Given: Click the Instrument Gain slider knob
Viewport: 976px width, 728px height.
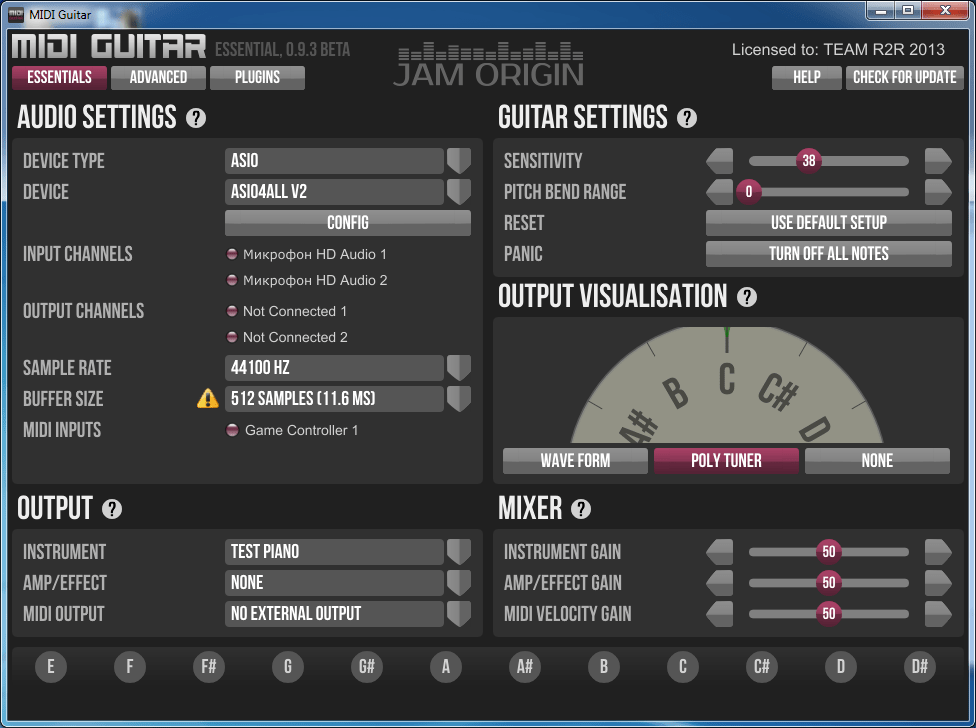Looking at the screenshot, I should (x=828, y=551).
